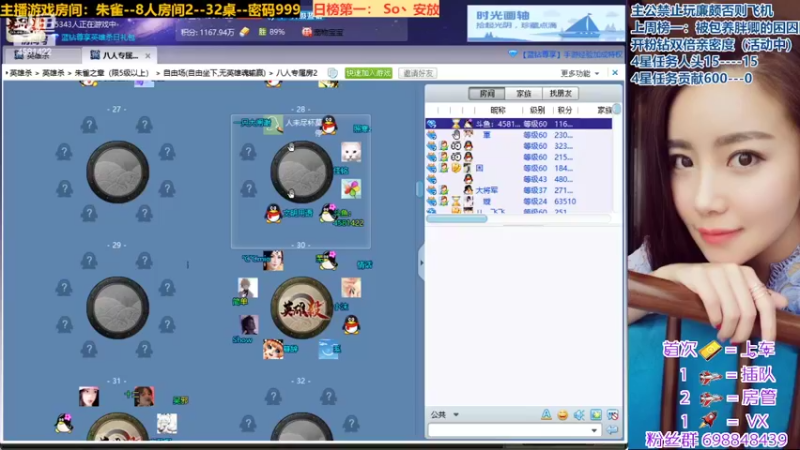Screen dimensions: 800x450
Task: Select the highlighted 斗鱼: 4581... player row
Action: (x=519, y=124)
